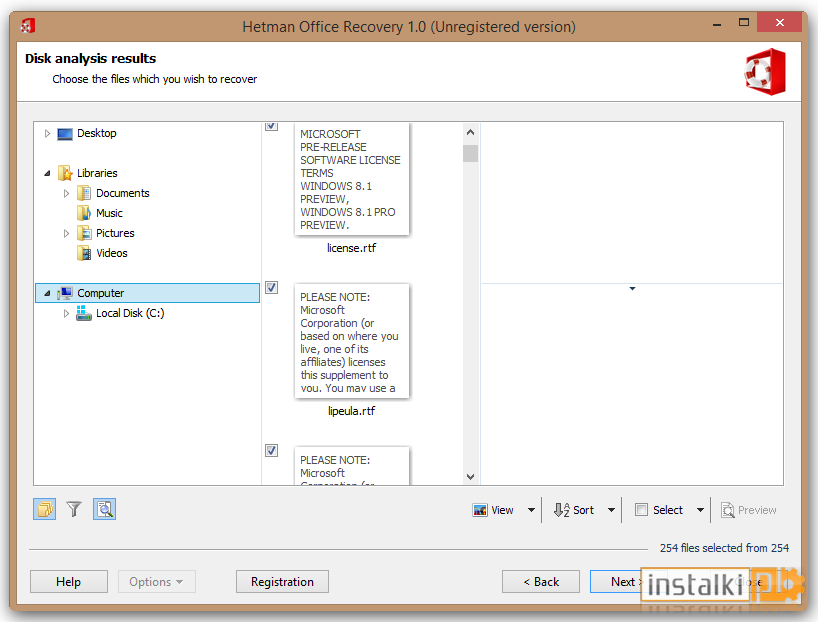Click the Sort A-Z icon

pyautogui.click(x=561, y=510)
